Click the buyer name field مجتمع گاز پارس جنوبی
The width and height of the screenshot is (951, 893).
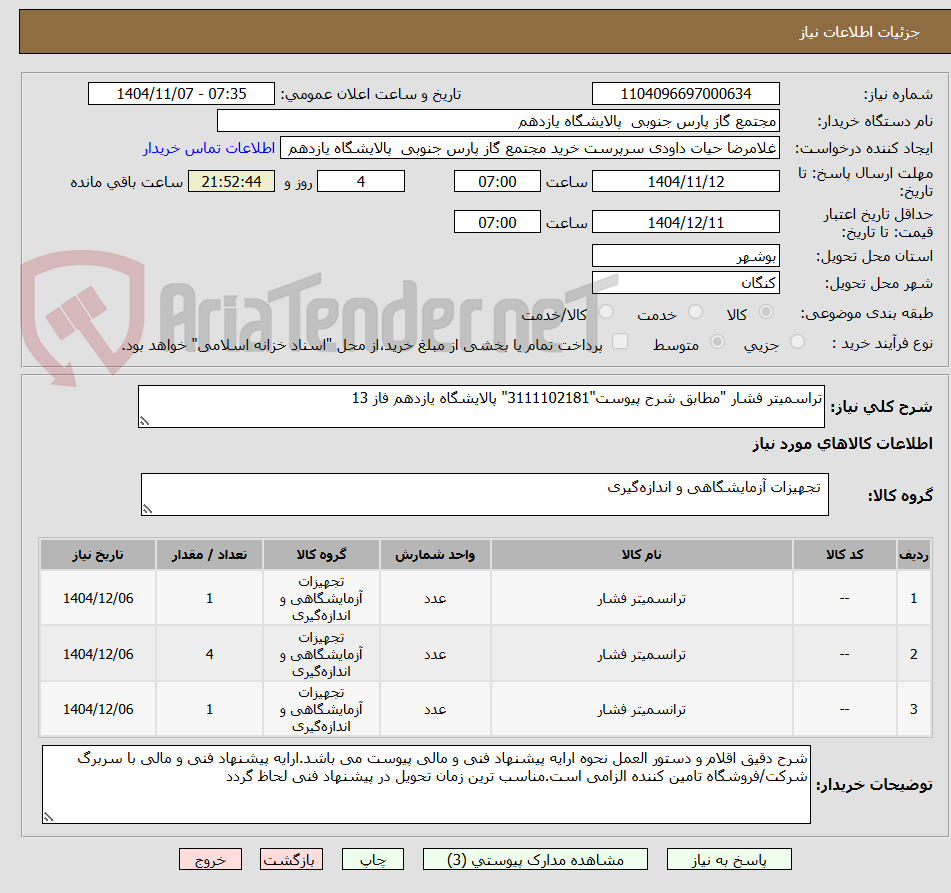[x=498, y=121]
